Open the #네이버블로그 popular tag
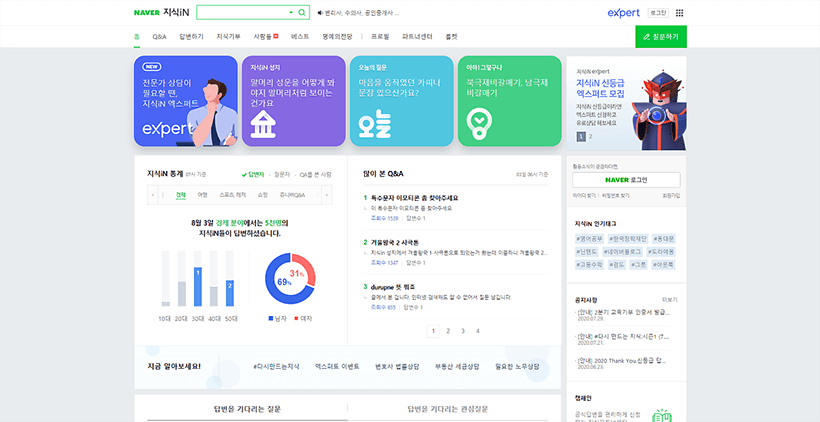This screenshot has height=422, width=820. (x=622, y=252)
